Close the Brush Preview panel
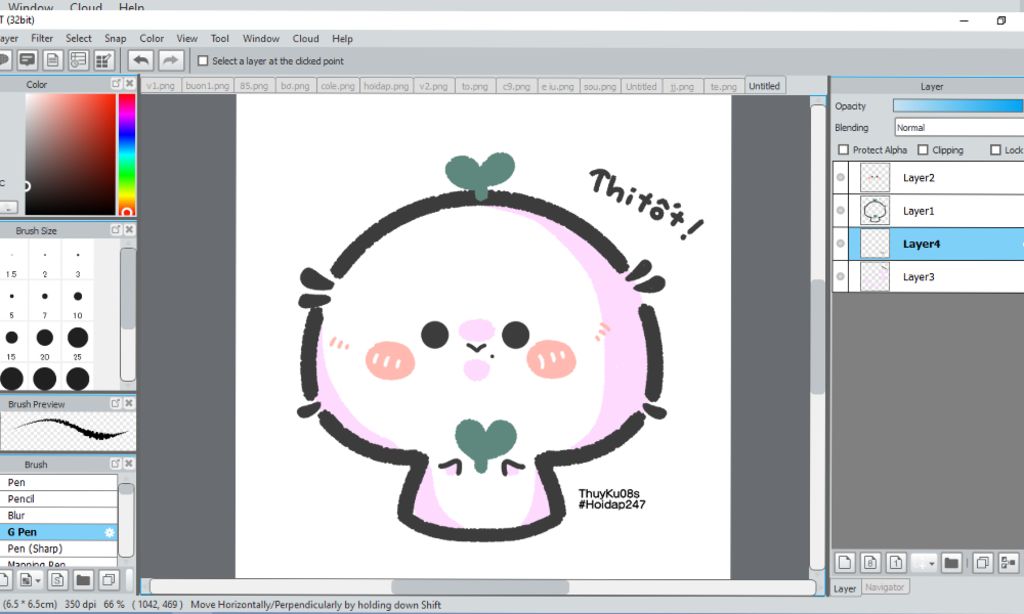 coord(129,404)
